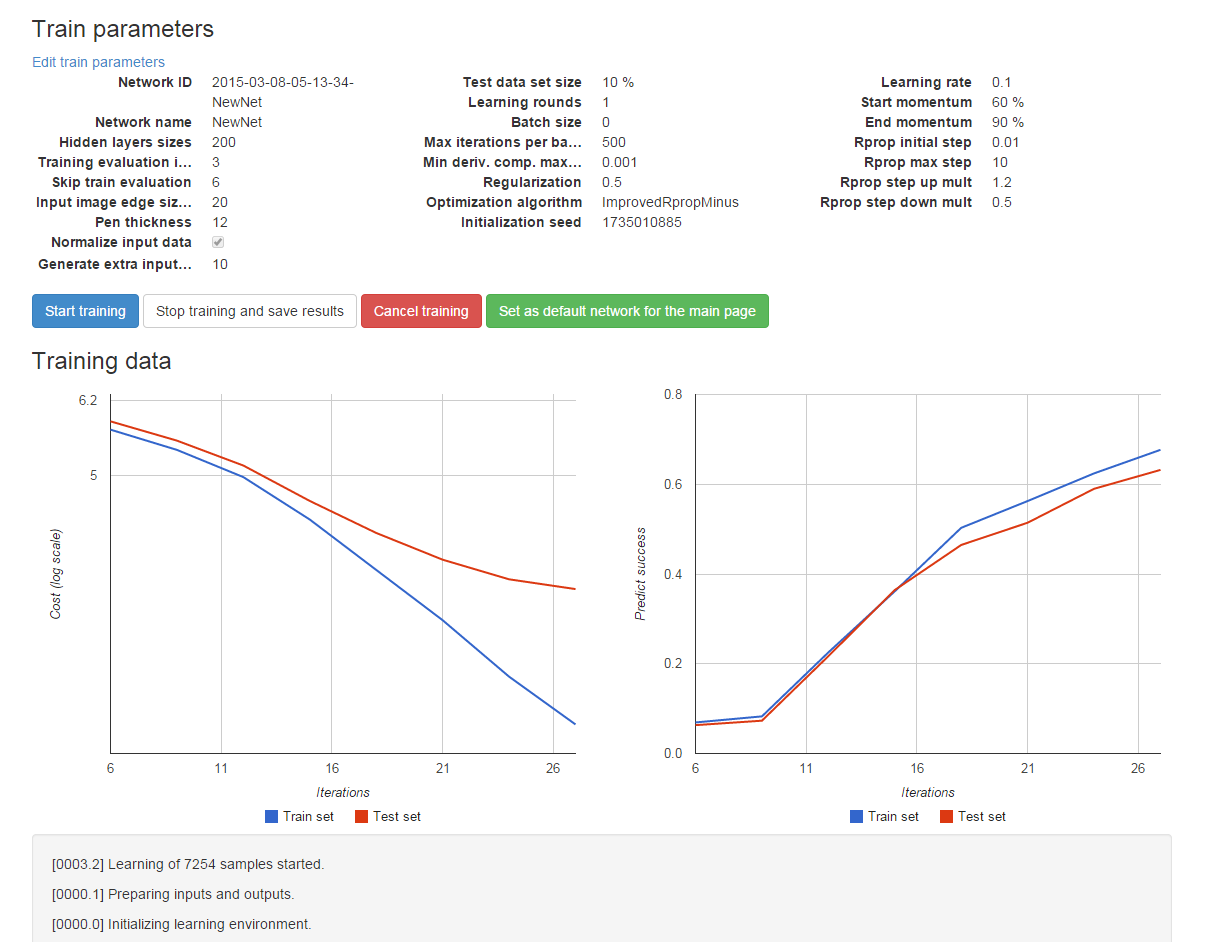
Task: Select blue Train set swatch under Predict success chart
Action: (x=856, y=817)
